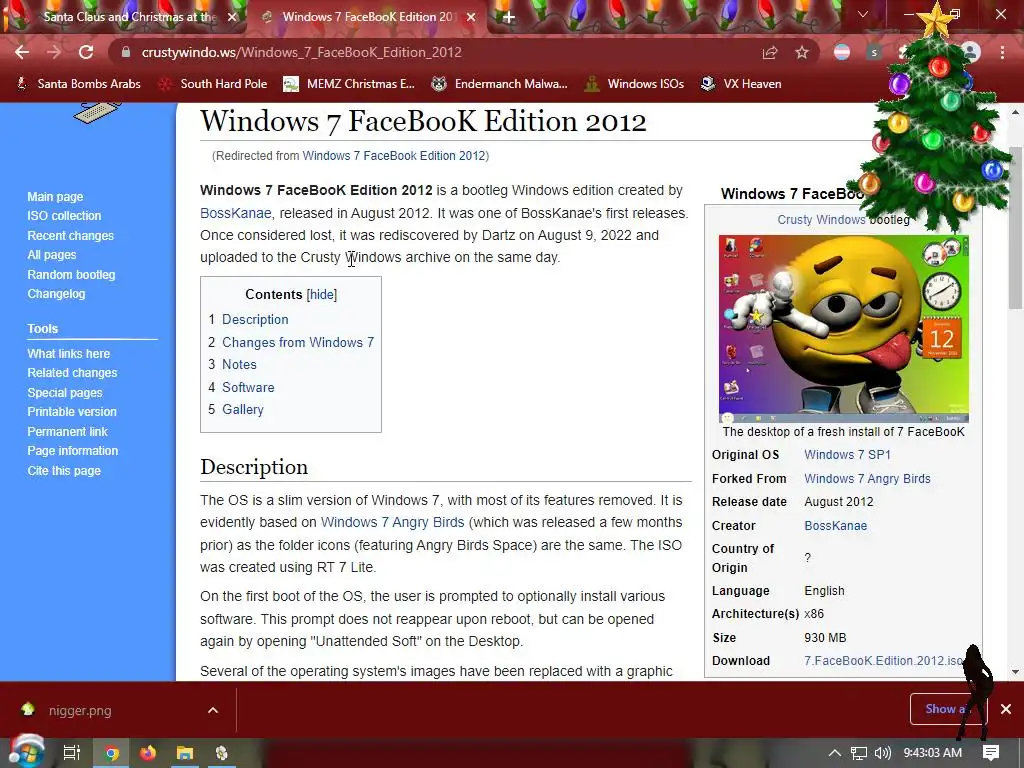Bookmark this page with the star icon
The image size is (1024, 768).
[x=802, y=52]
